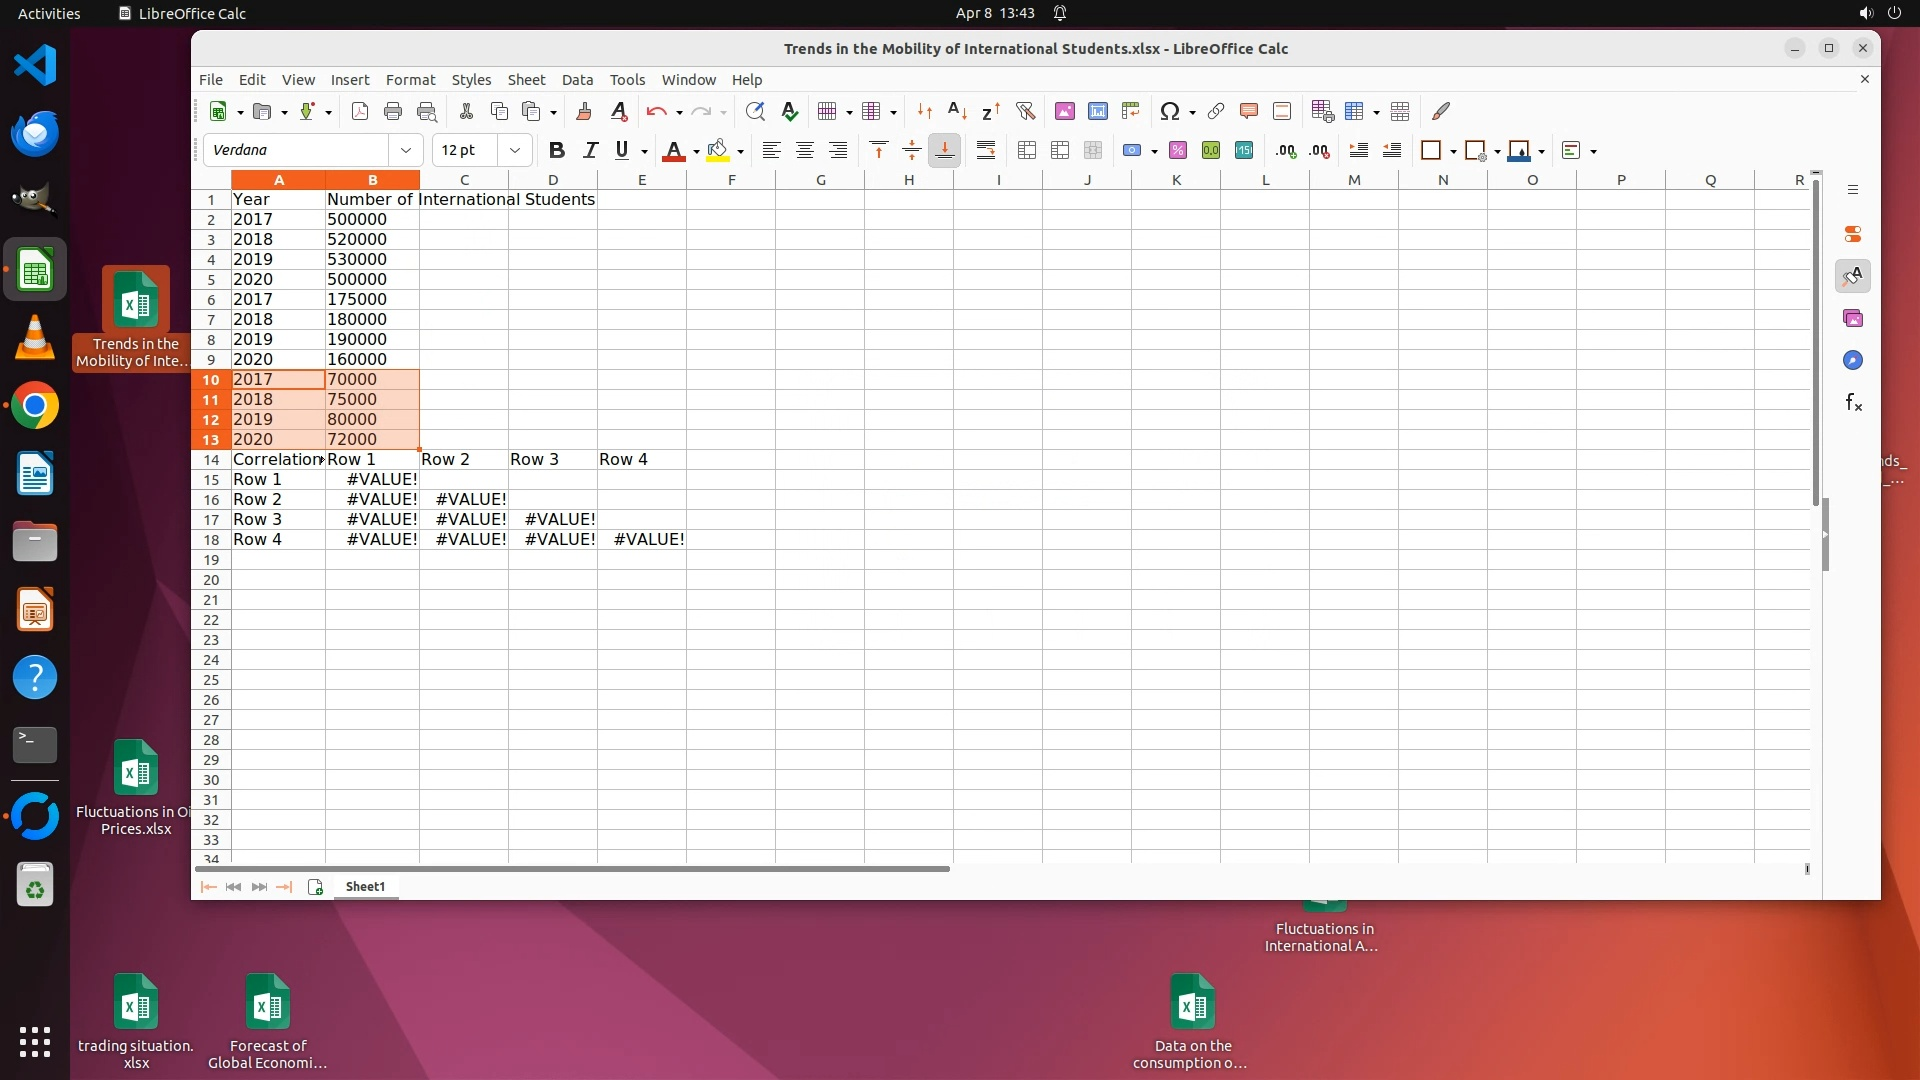The height and width of the screenshot is (1080, 1920).
Task: Toggle bold formatting
Action: point(557,151)
